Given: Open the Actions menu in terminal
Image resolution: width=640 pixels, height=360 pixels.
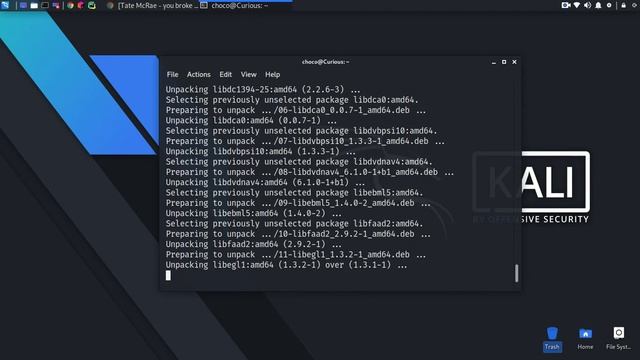Looking at the screenshot, I should coord(199,74).
